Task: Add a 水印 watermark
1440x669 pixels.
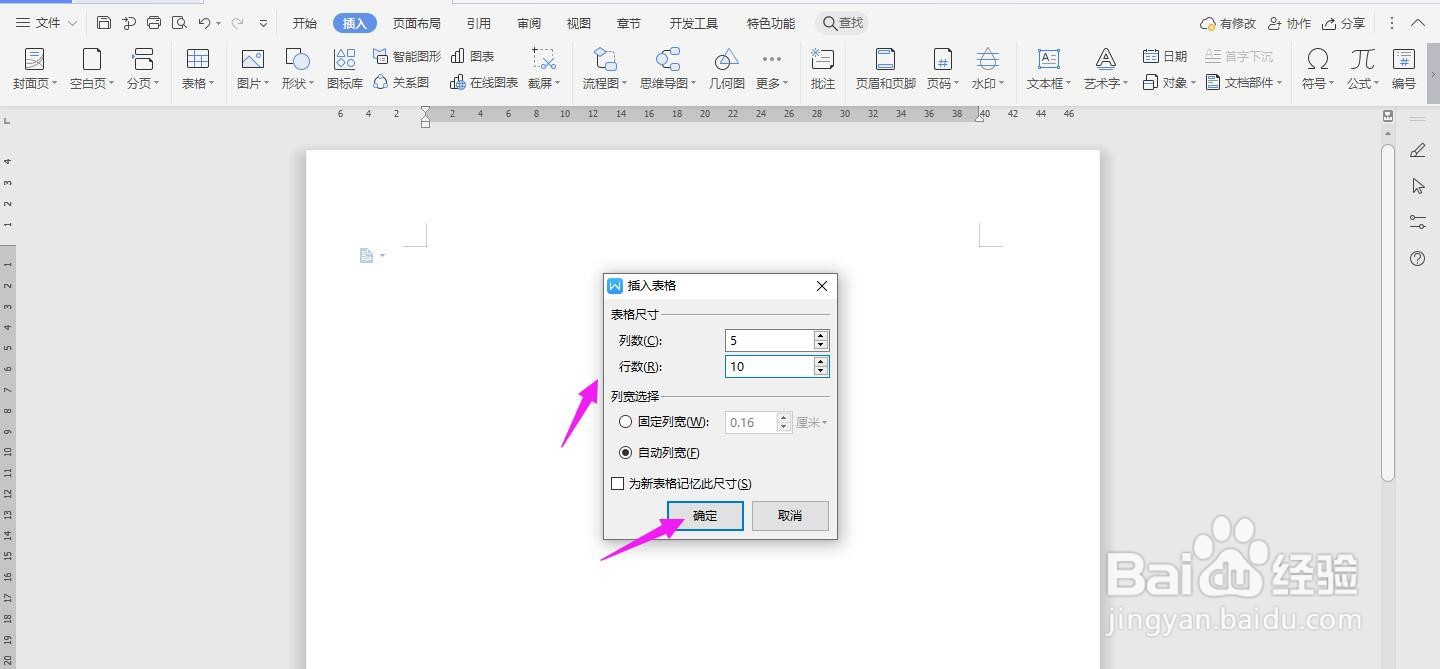Action: coord(987,69)
